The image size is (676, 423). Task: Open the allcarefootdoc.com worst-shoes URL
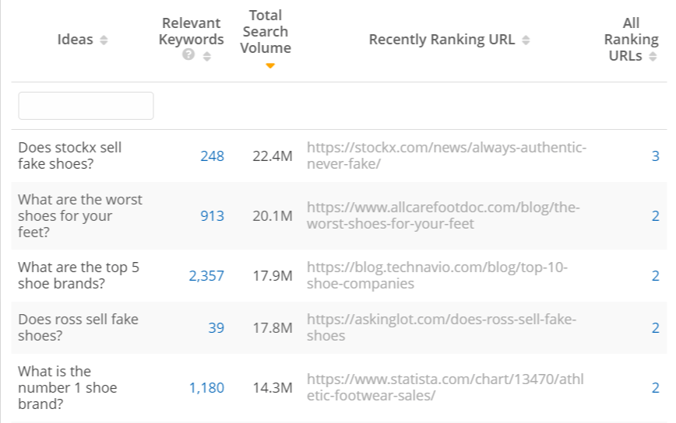(x=443, y=216)
